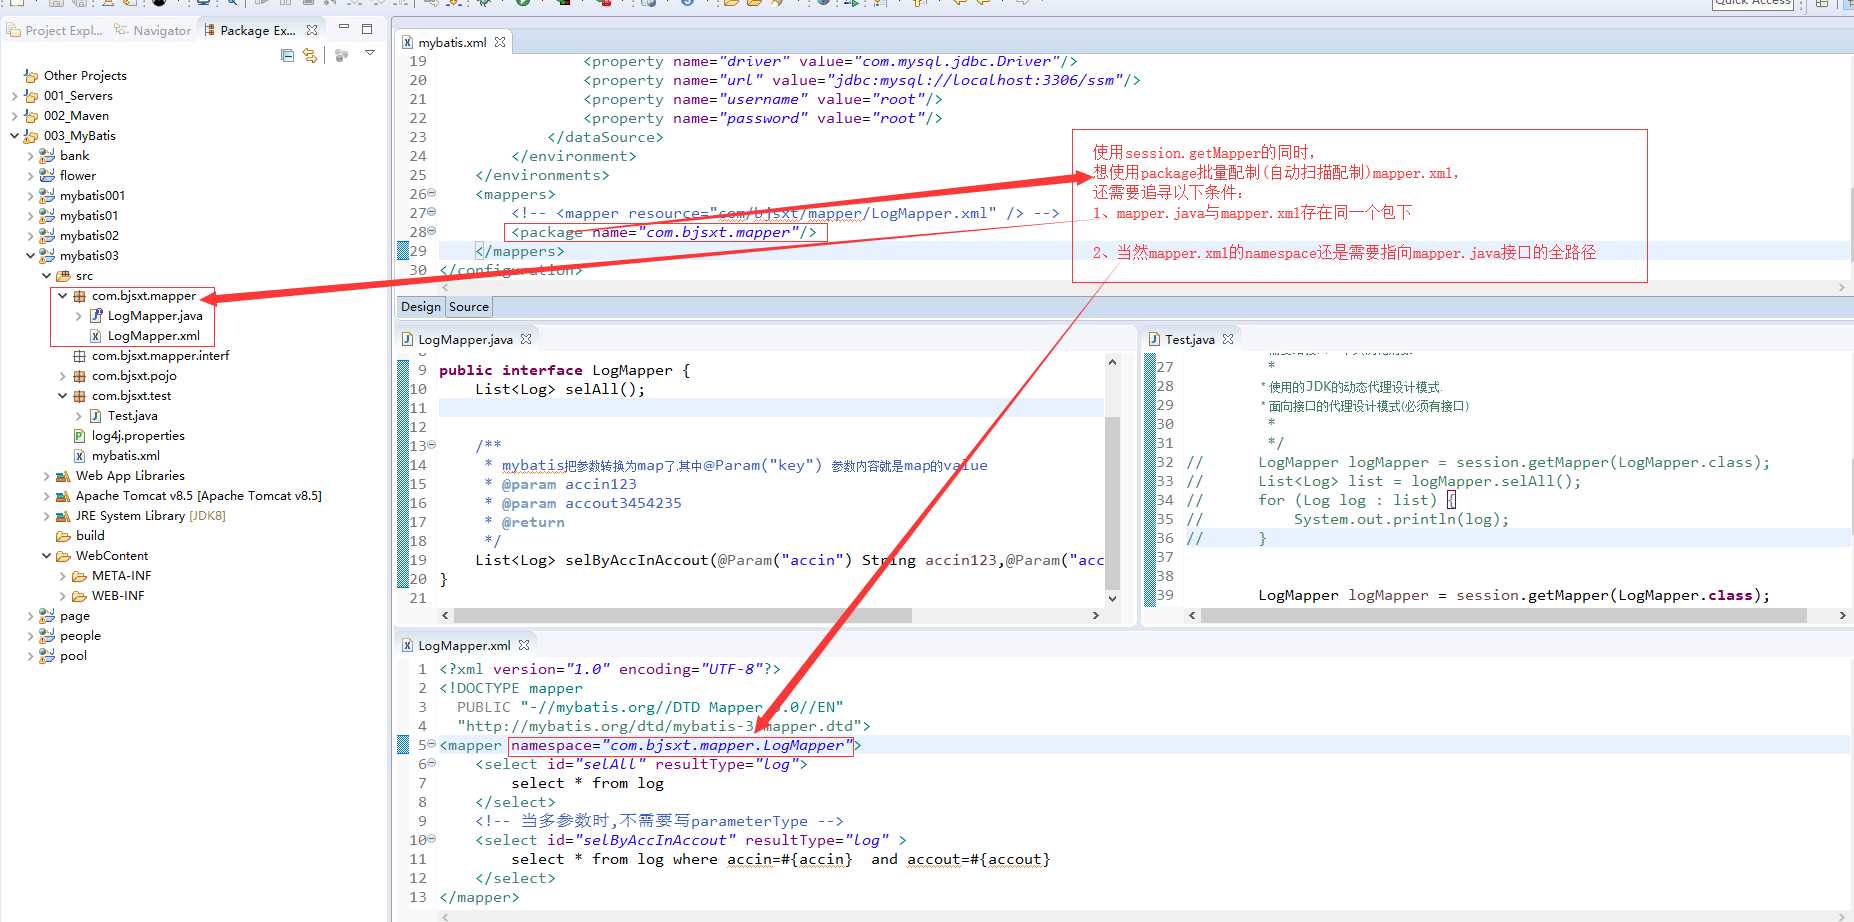The image size is (1854, 922).
Task: Click the Apache Tomcat v8.5 library icon
Action: coord(63,496)
